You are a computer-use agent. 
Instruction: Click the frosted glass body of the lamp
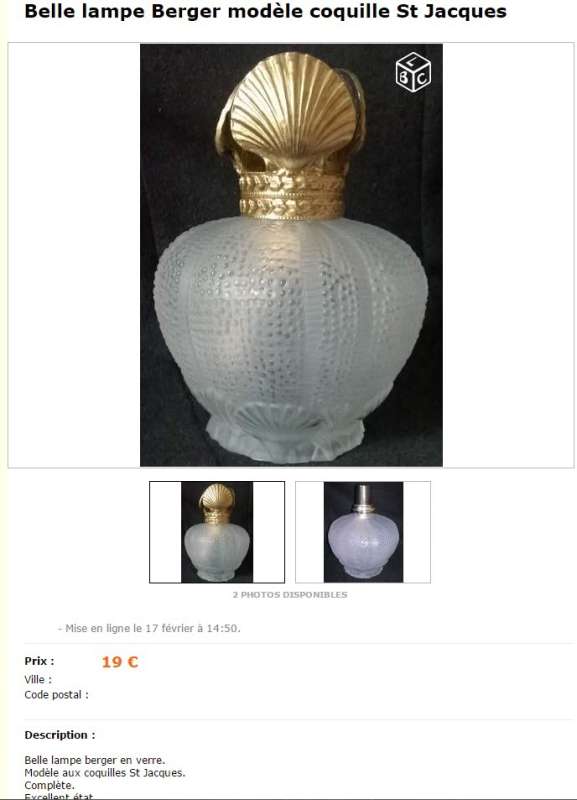pyautogui.click(x=291, y=309)
